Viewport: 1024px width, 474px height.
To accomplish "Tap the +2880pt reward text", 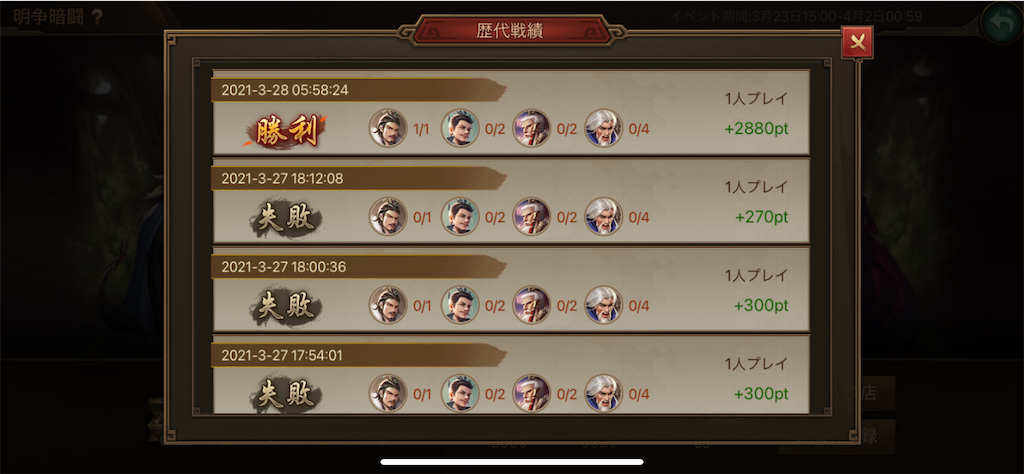I will (x=756, y=129).
